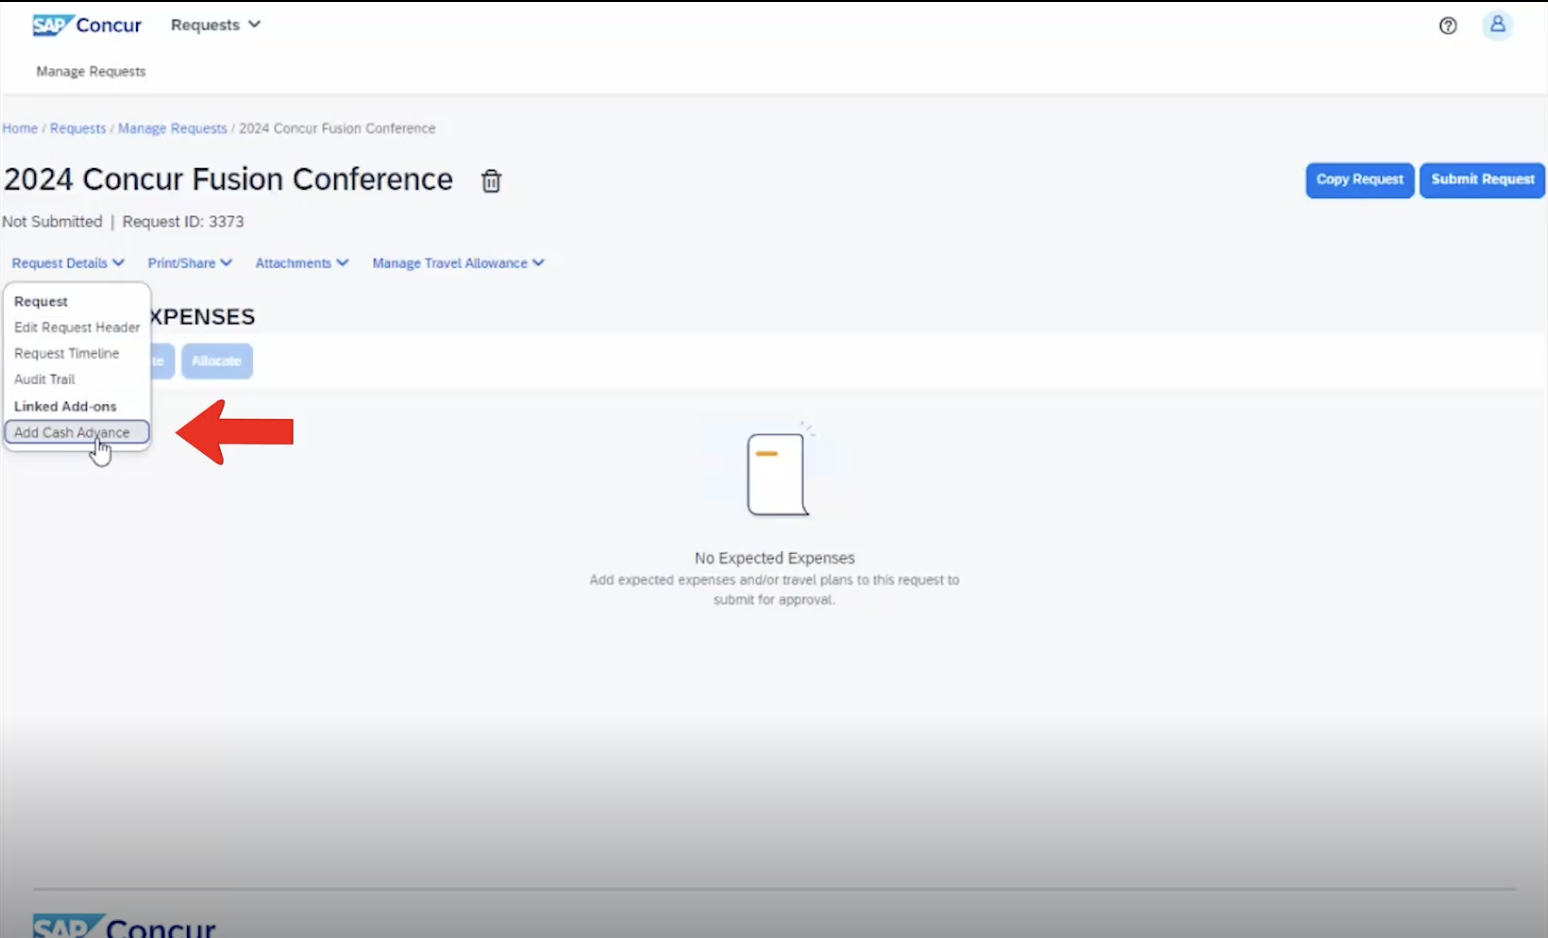Click the Submit Request button
The image size is (1548, 938).
click(1482, 180)
